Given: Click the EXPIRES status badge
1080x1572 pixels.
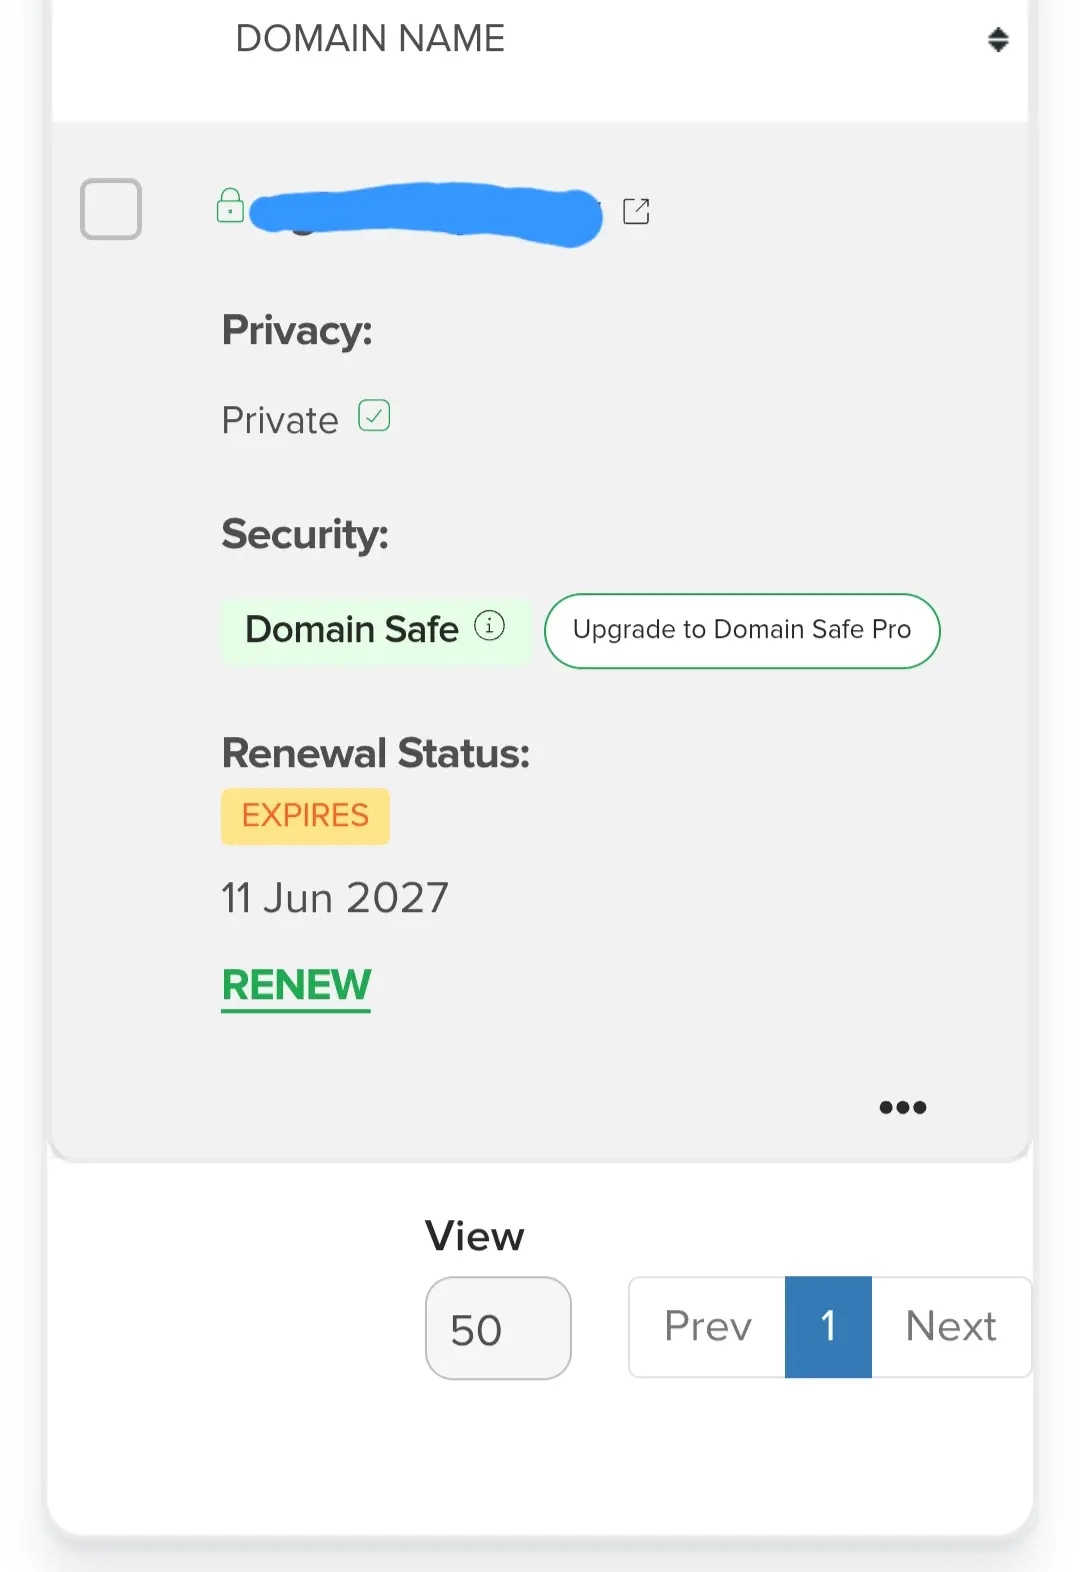Looking at the screenshot, I should click(305, 816).
